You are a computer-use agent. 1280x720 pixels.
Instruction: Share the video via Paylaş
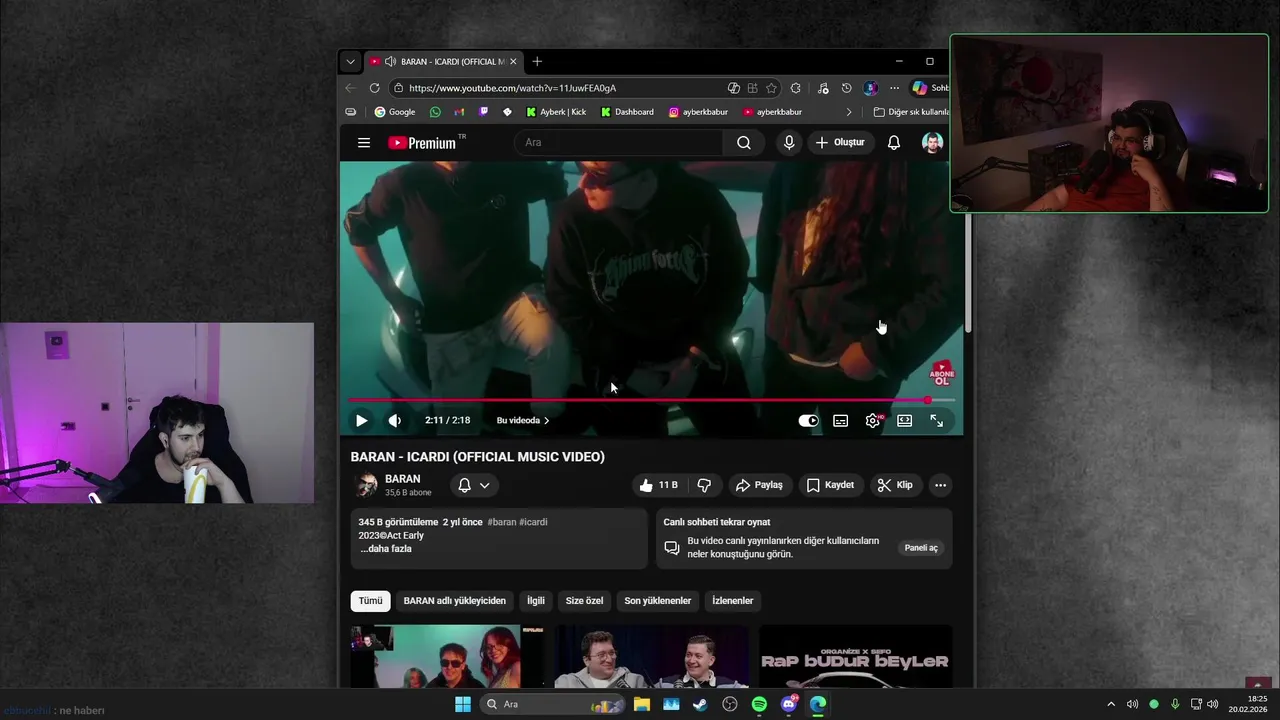tap(759, 485)
